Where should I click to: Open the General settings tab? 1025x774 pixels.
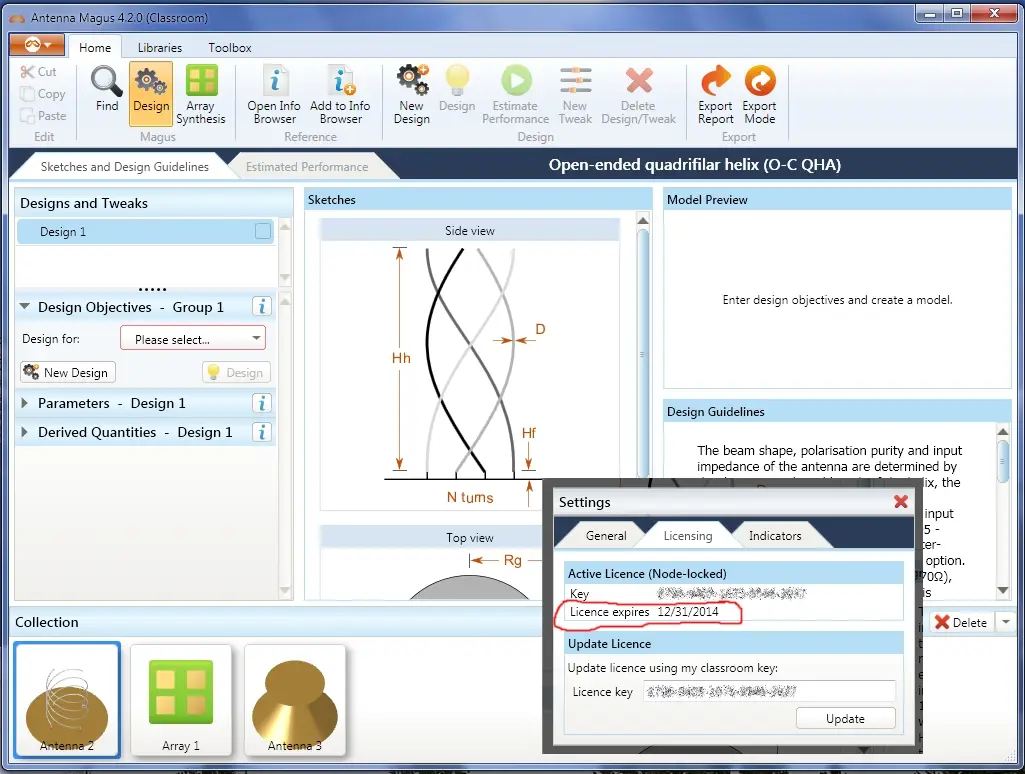pos(605,535)
